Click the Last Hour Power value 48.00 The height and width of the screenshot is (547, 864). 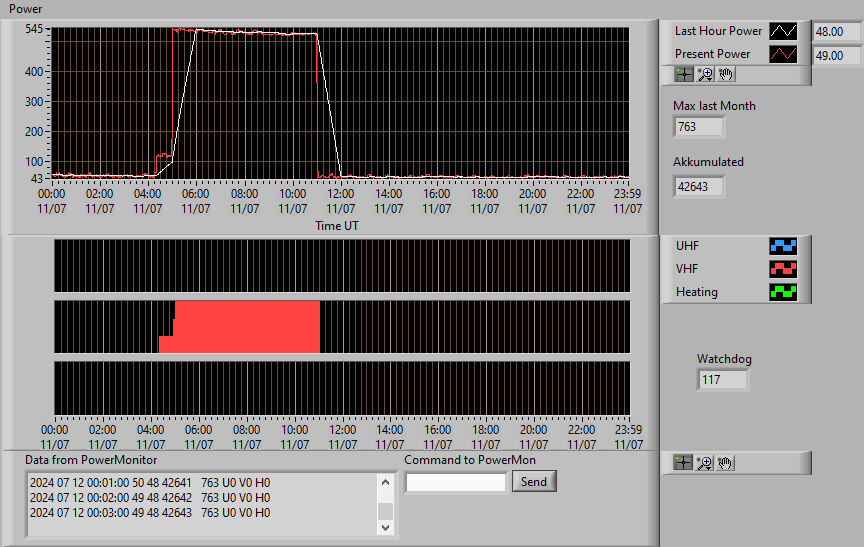pos(836,32)
